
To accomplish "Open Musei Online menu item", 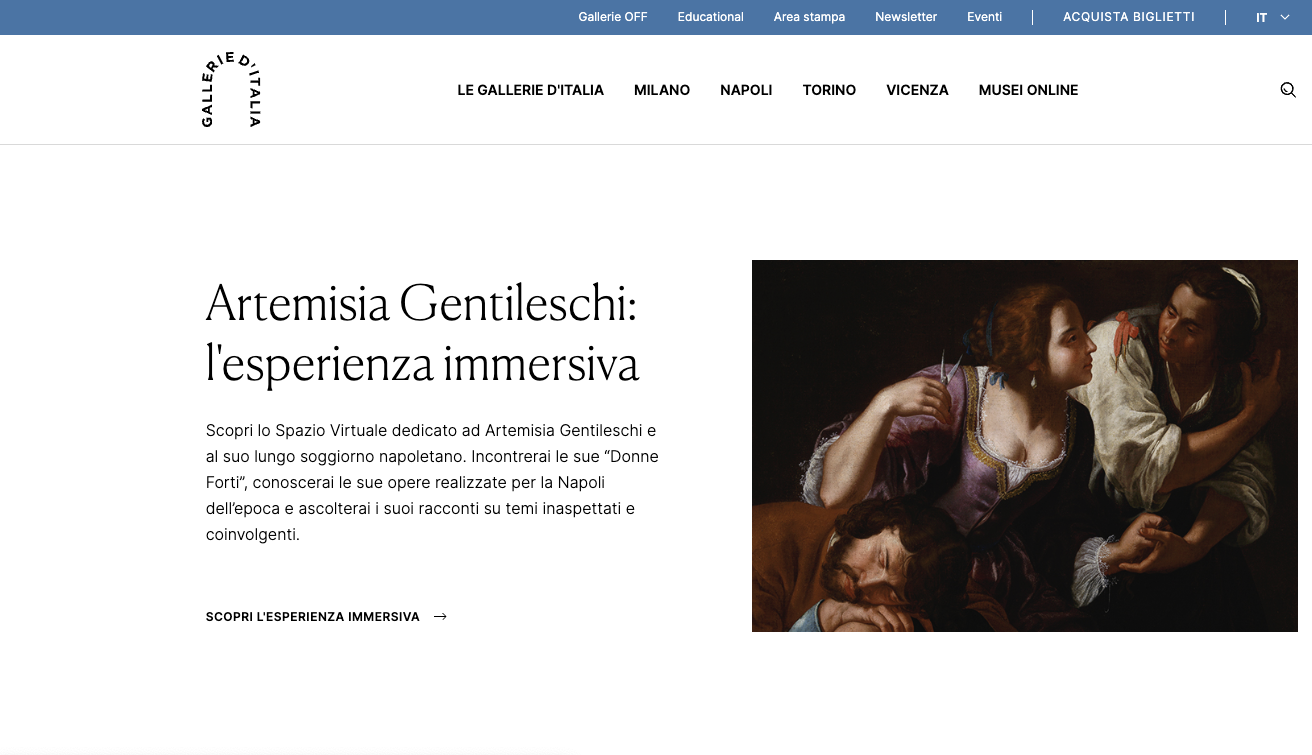I will point(1028,90).
